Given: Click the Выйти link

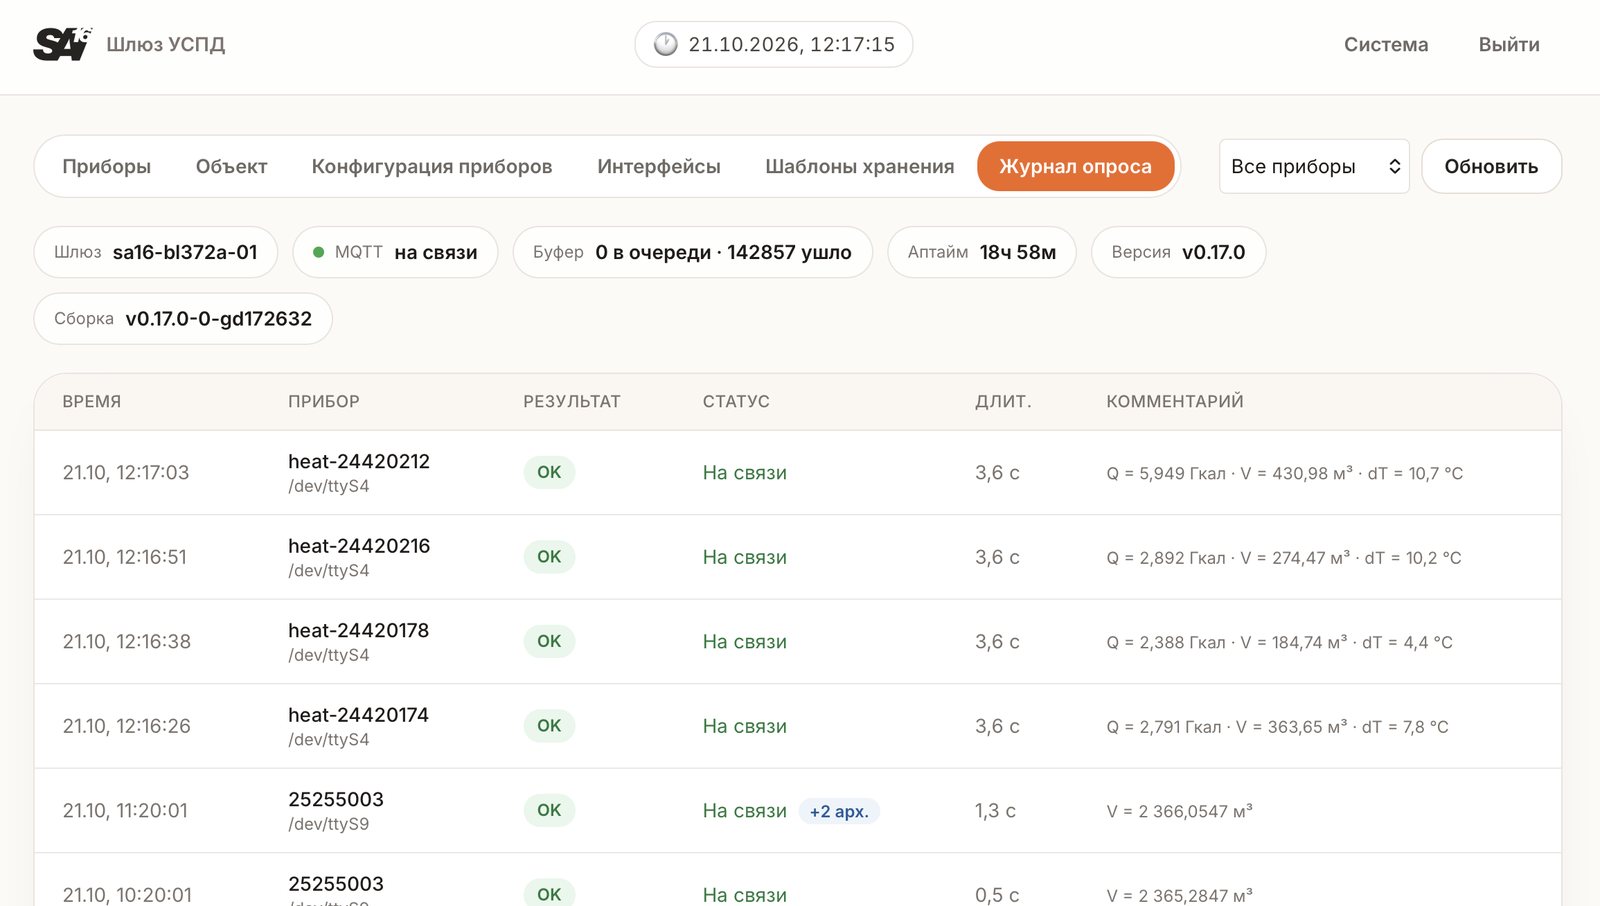Looking at the screenshot, I should 1509,44.
